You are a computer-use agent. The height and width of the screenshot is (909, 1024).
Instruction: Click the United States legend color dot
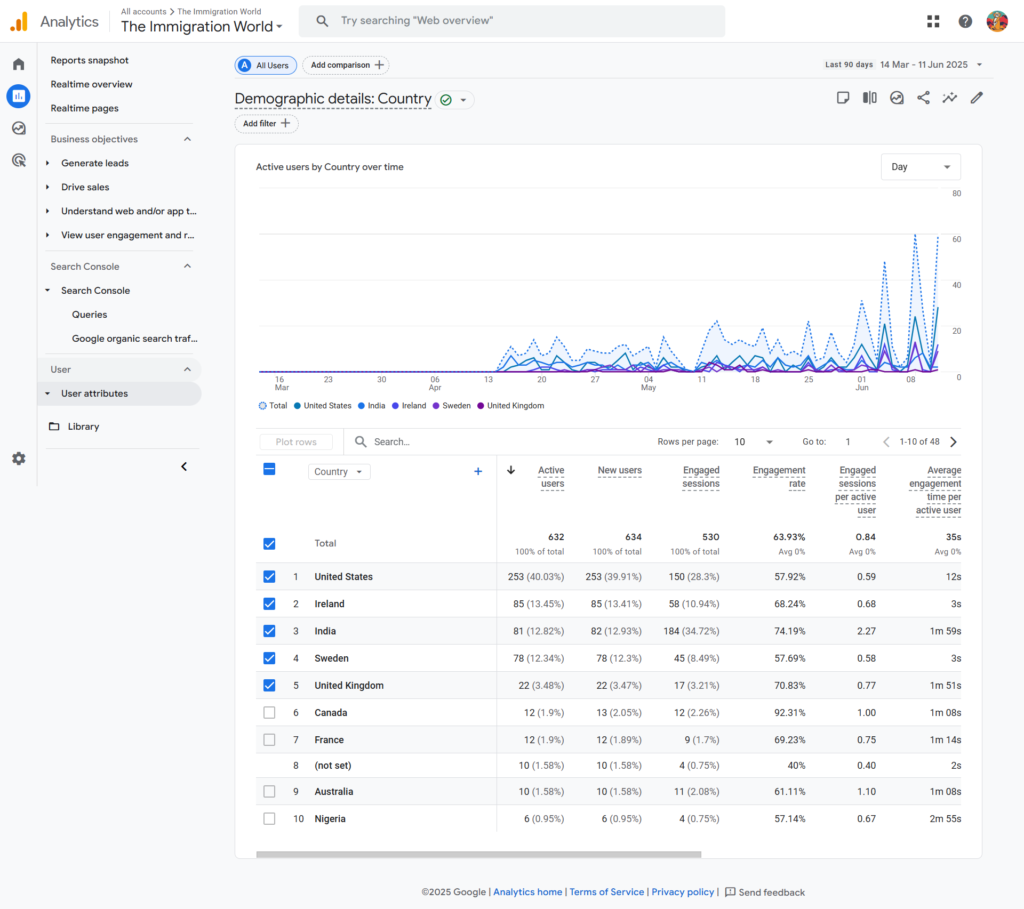297,406
